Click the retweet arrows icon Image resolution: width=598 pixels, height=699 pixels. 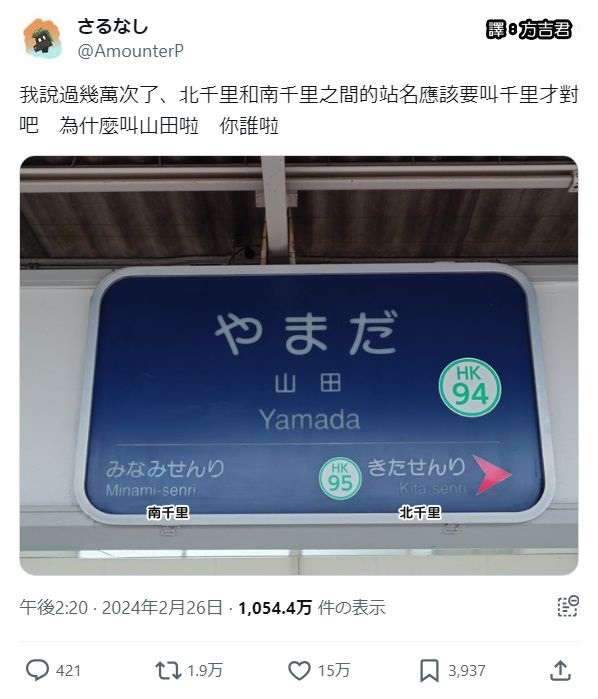click(x=168, y=670)
